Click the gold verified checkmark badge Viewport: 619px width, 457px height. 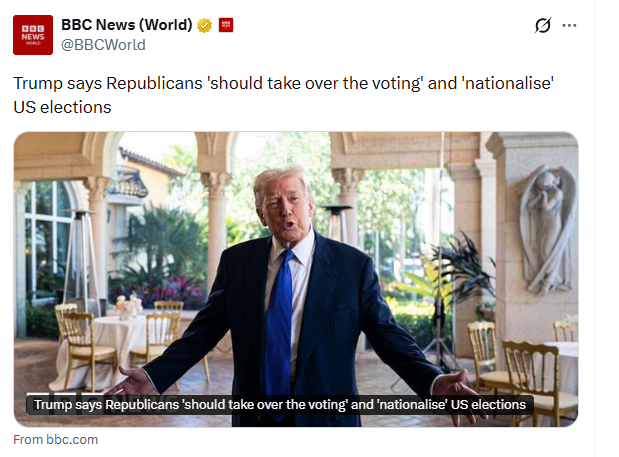[203, 24]
